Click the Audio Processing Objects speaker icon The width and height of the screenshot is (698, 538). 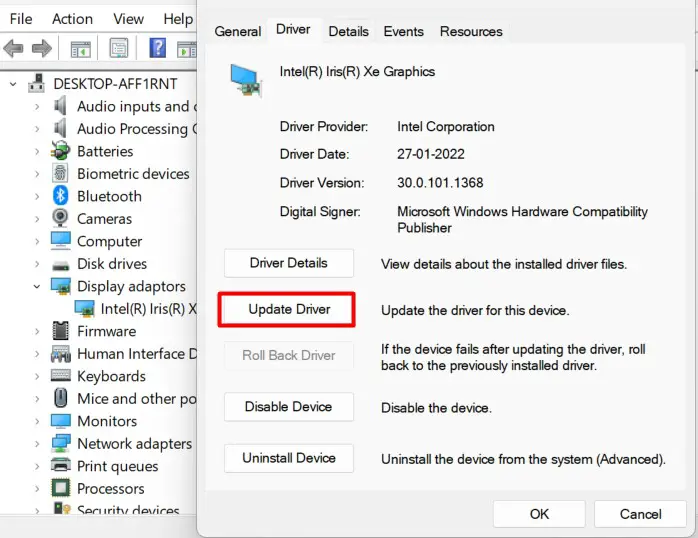click(x=60, y=128)
